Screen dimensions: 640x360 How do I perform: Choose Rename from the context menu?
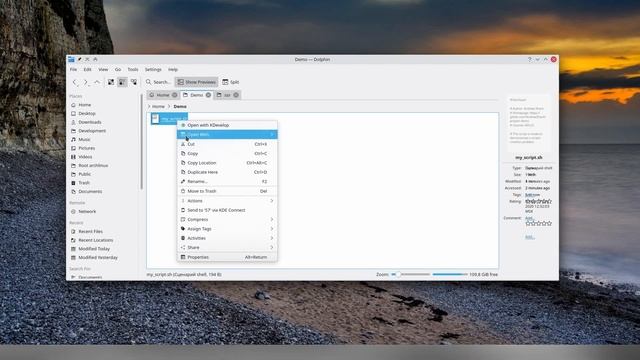coord(227,181)
